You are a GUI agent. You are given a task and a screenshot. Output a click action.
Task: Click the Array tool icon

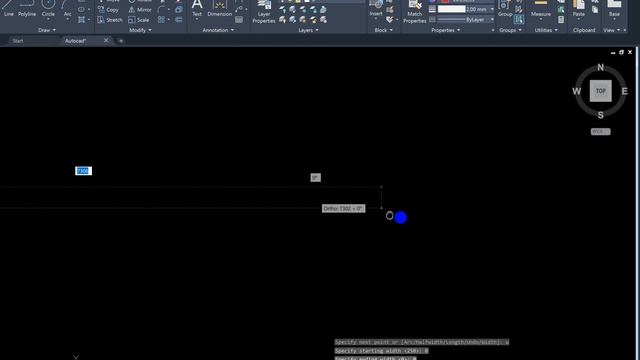pos(162,20)
